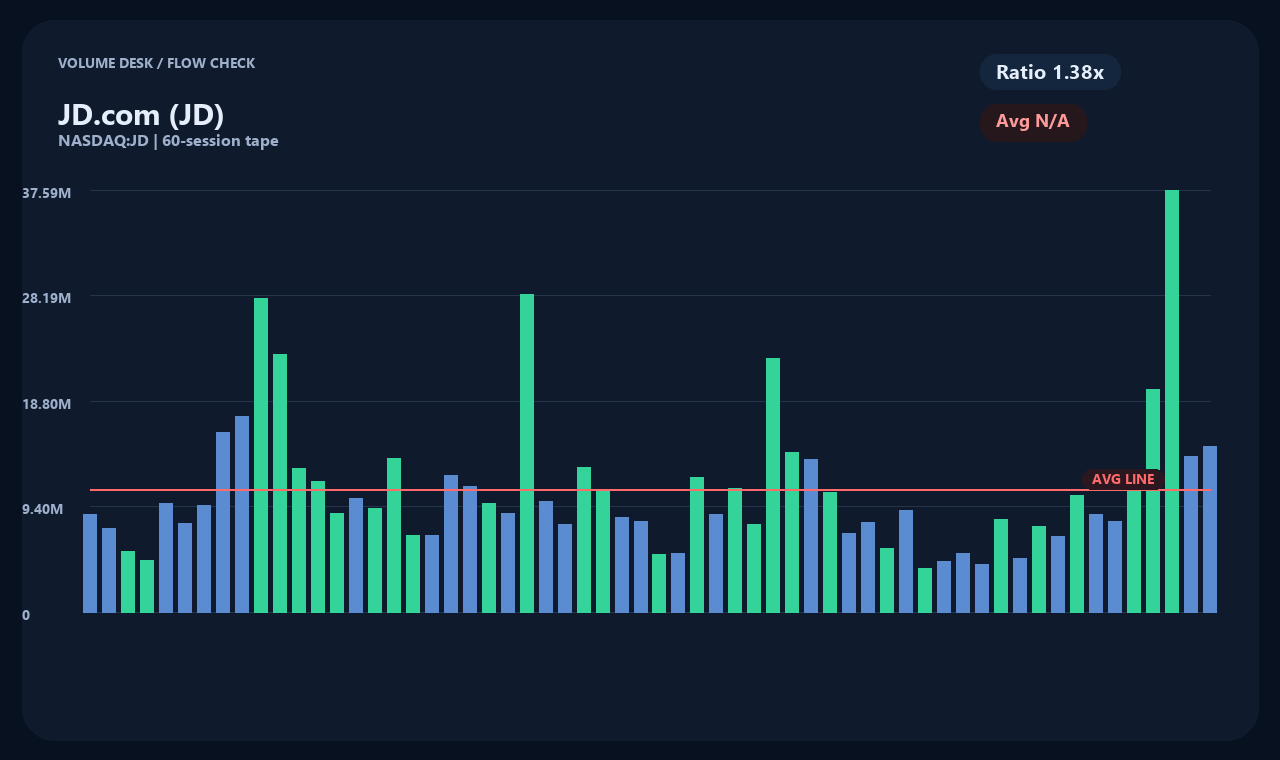The height and width of the screenshot is (760, 1280).
Task: Click the Ratio 1.38x pill
Action: coord(1050,72)
